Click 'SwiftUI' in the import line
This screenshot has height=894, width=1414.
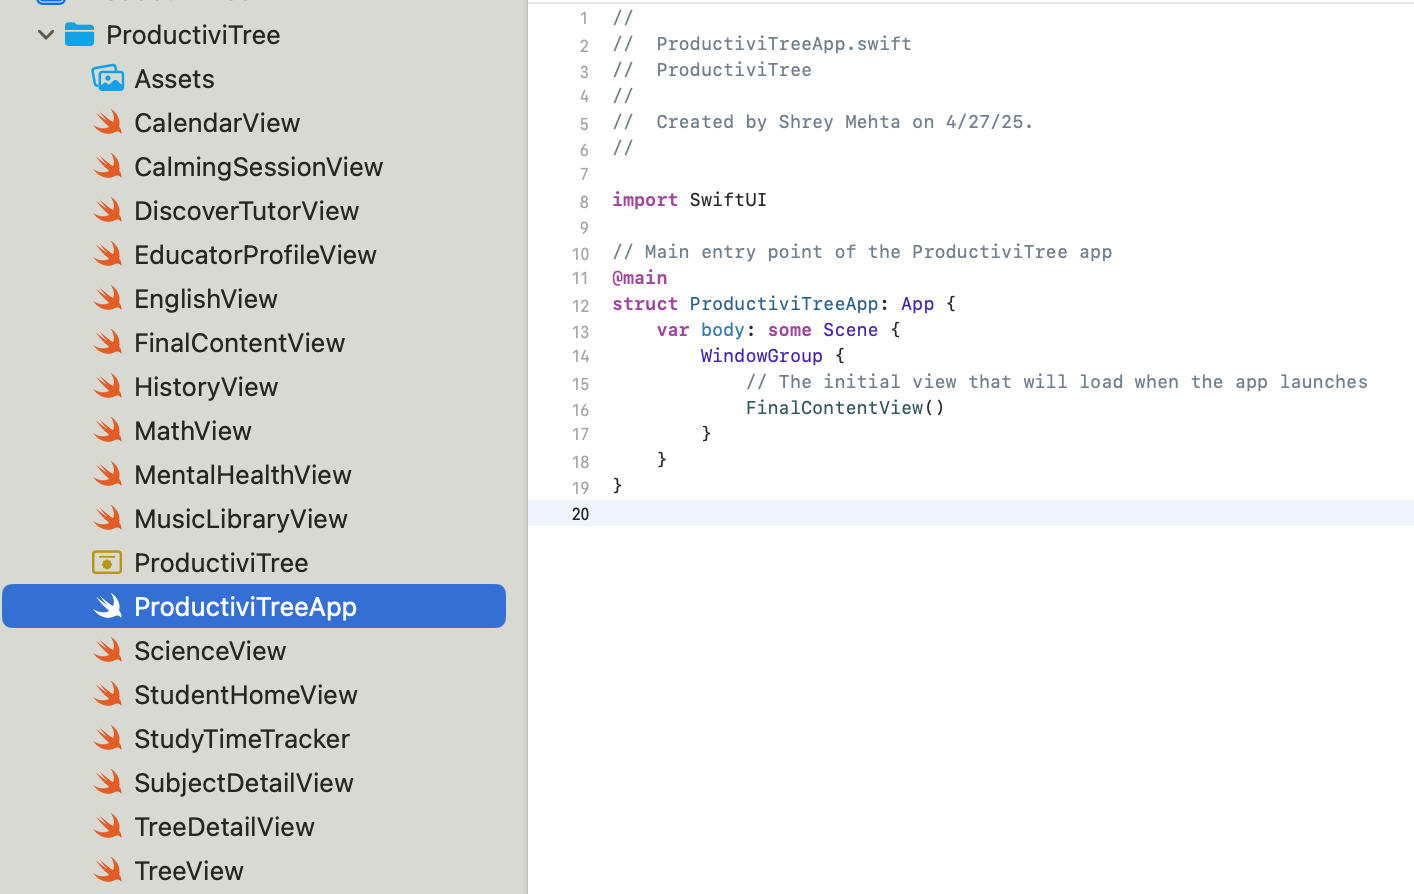(728, 199)
